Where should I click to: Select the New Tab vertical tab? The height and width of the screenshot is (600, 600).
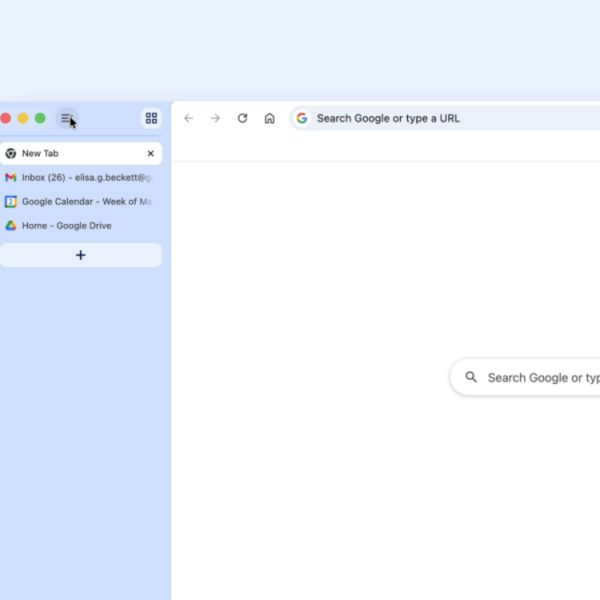[81, 153]
